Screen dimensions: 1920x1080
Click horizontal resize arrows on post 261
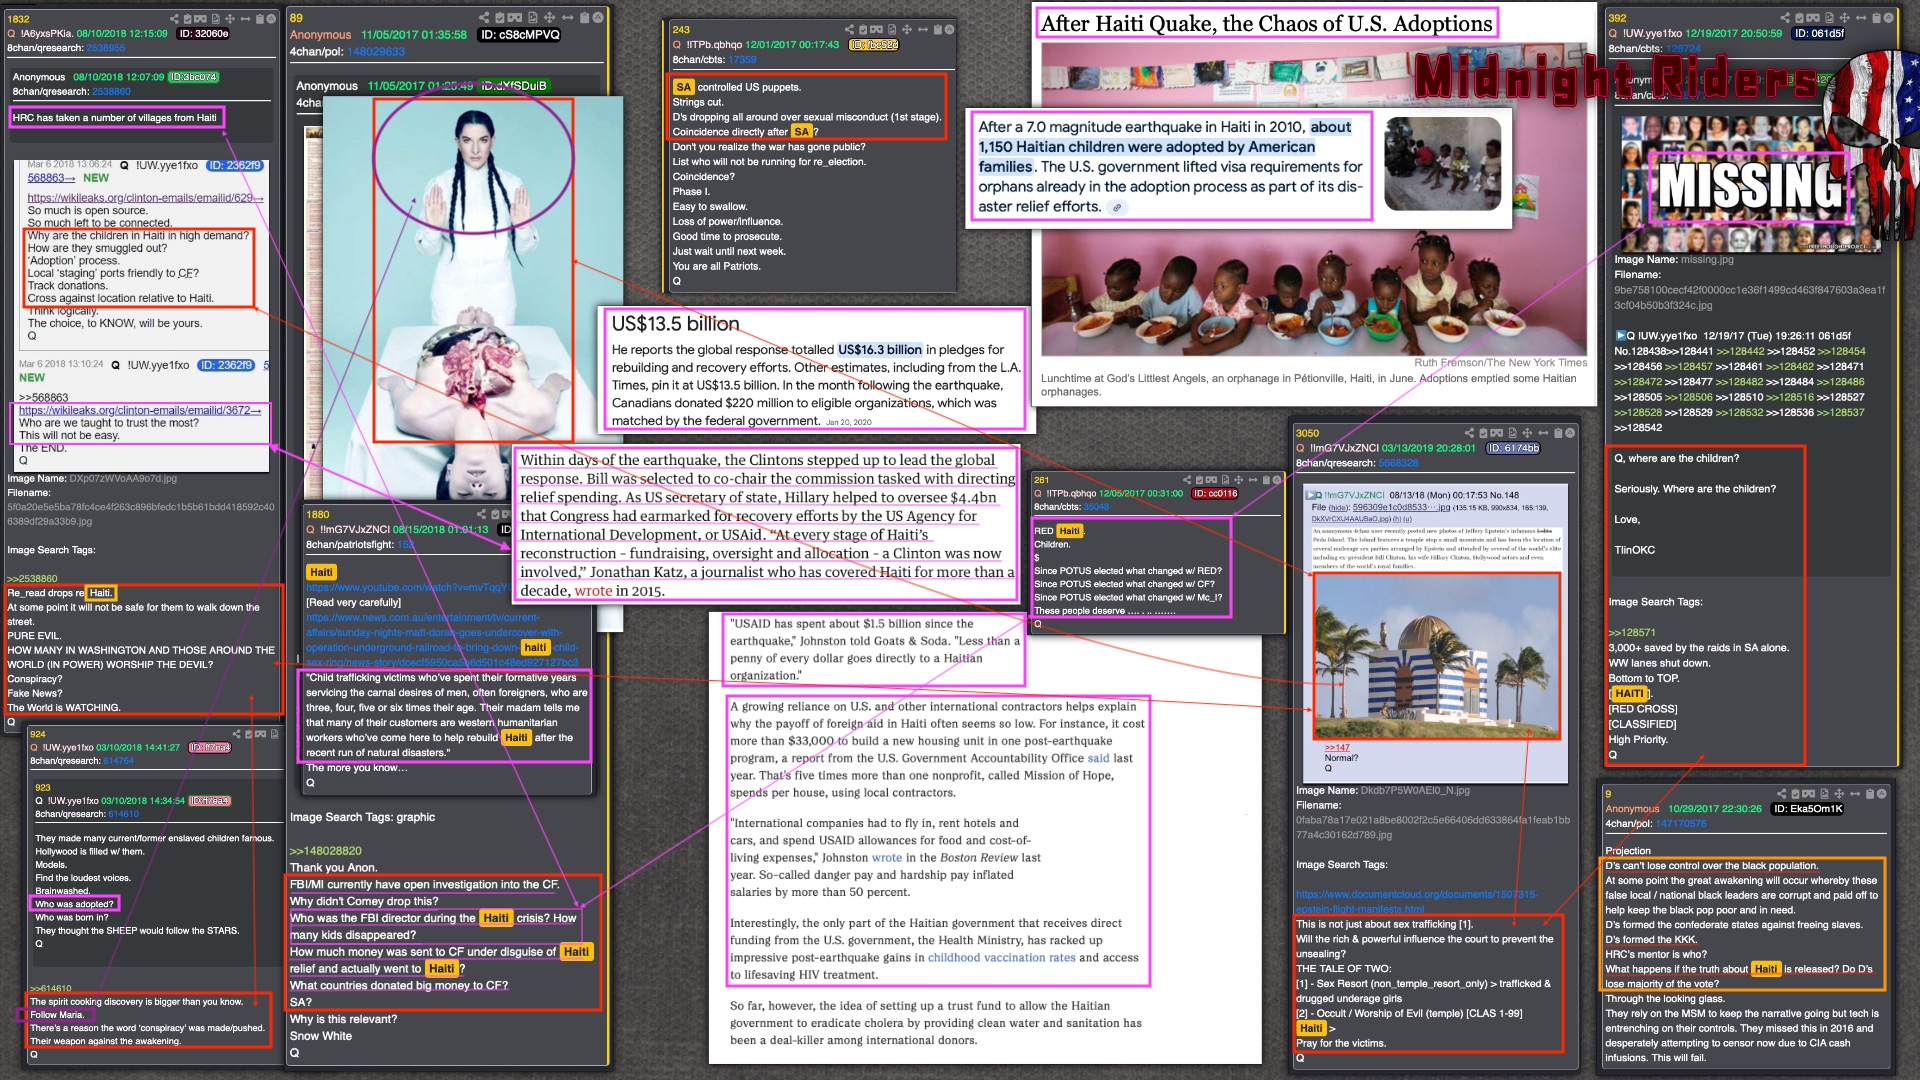point(1253,480)
